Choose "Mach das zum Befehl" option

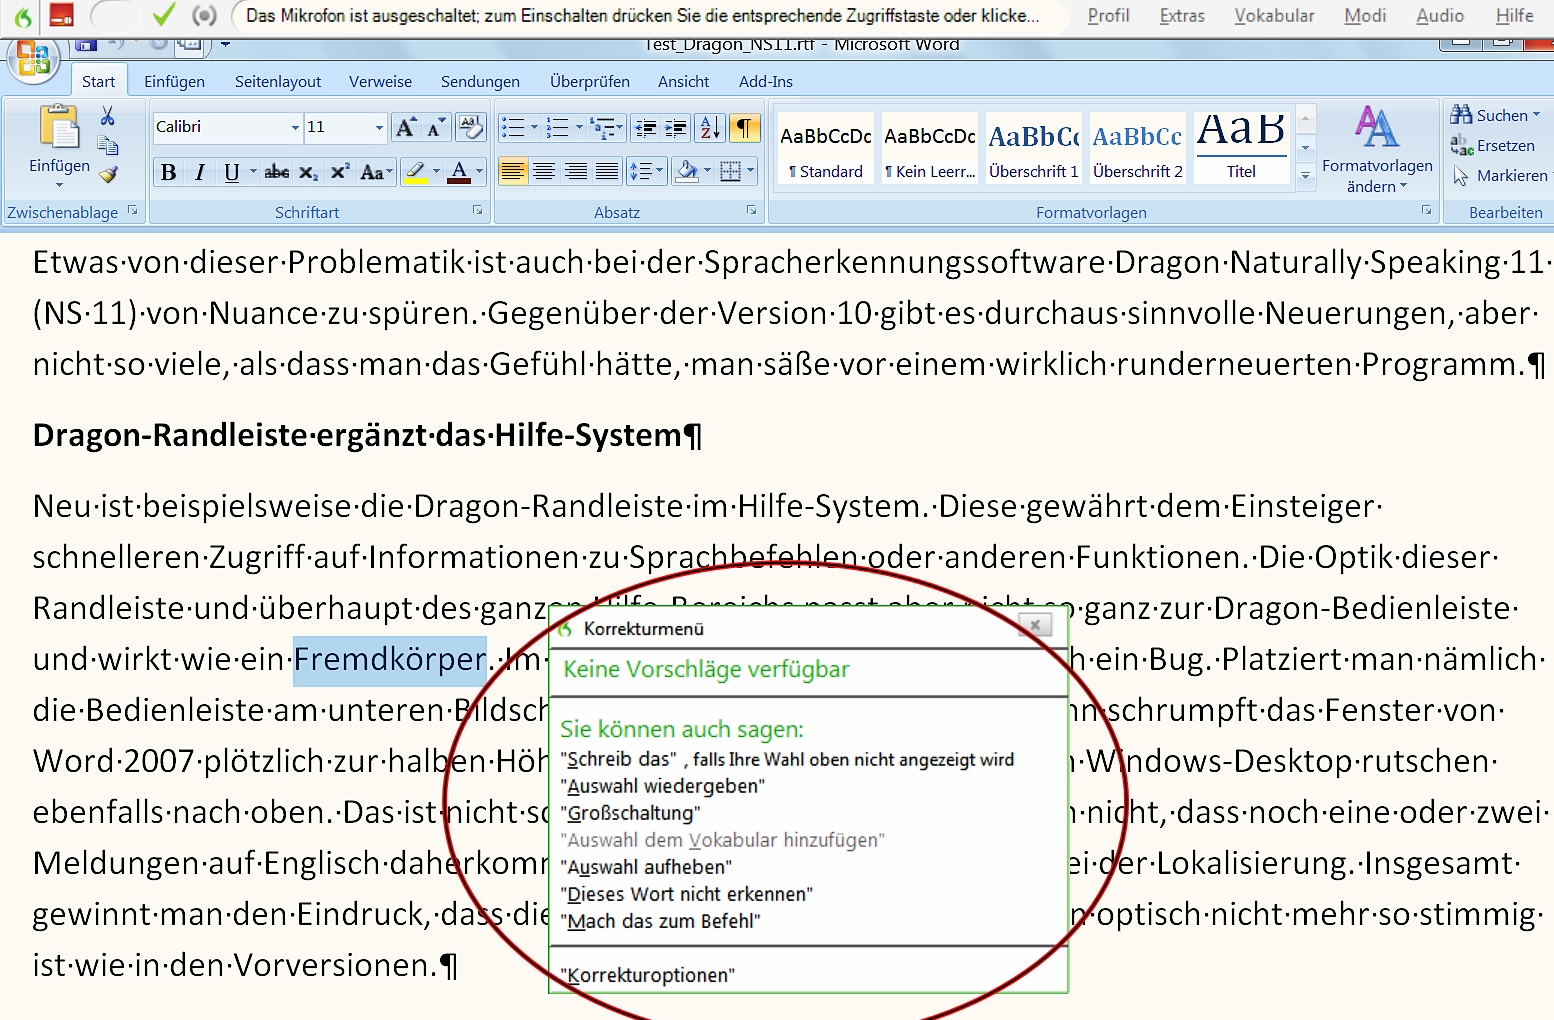coord(661,921)
